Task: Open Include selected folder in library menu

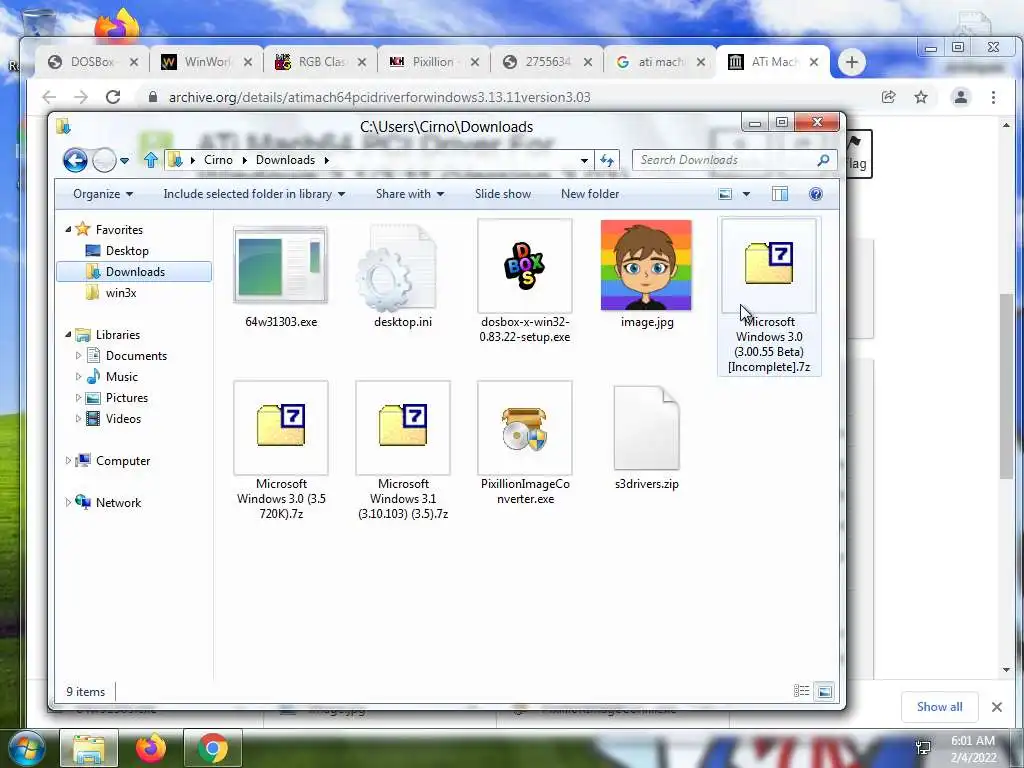Action: pos(254,194)
